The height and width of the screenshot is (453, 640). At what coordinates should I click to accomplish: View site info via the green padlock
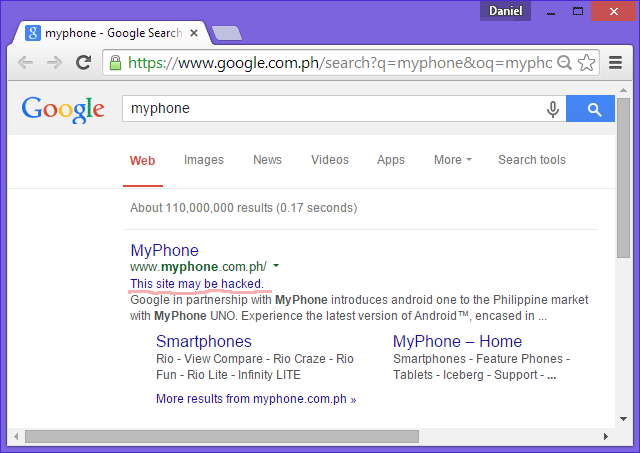coord(116,63)
